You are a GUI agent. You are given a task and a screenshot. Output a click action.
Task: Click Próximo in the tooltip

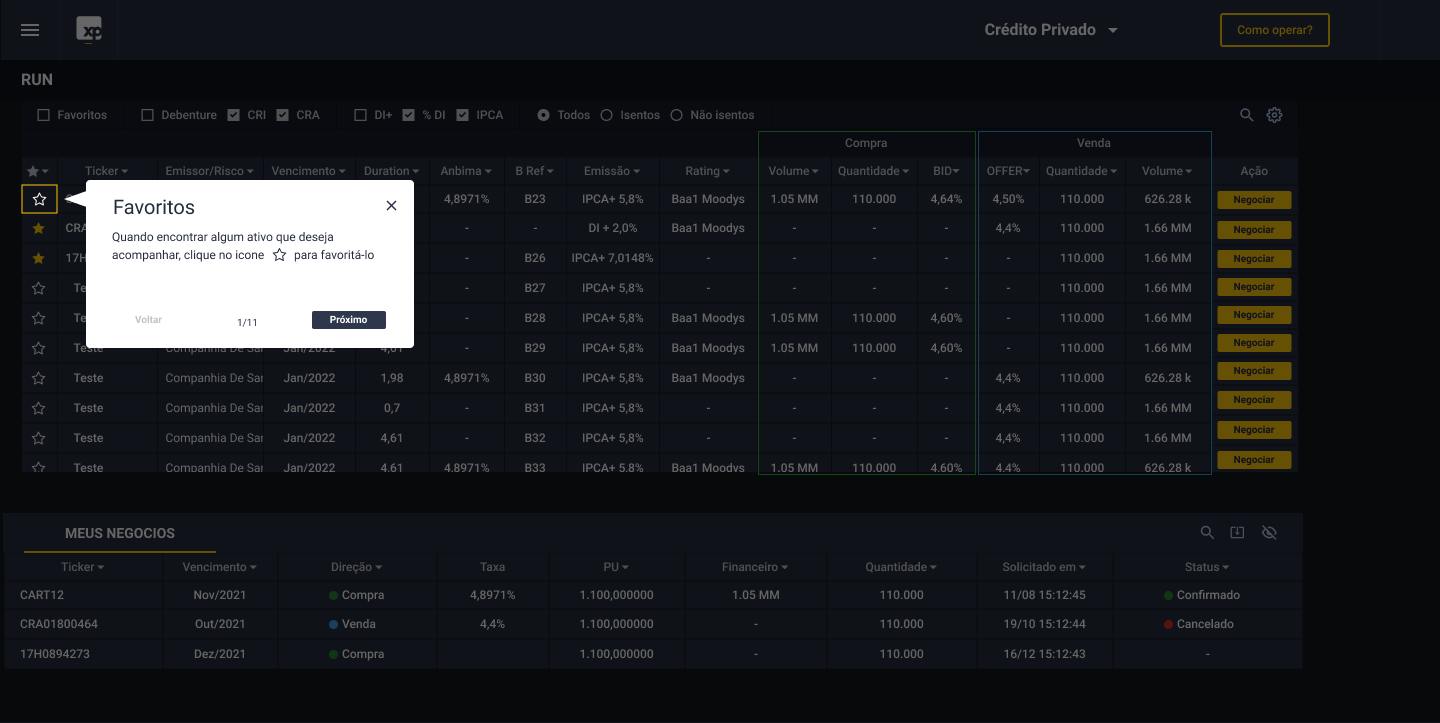point(348,320)
